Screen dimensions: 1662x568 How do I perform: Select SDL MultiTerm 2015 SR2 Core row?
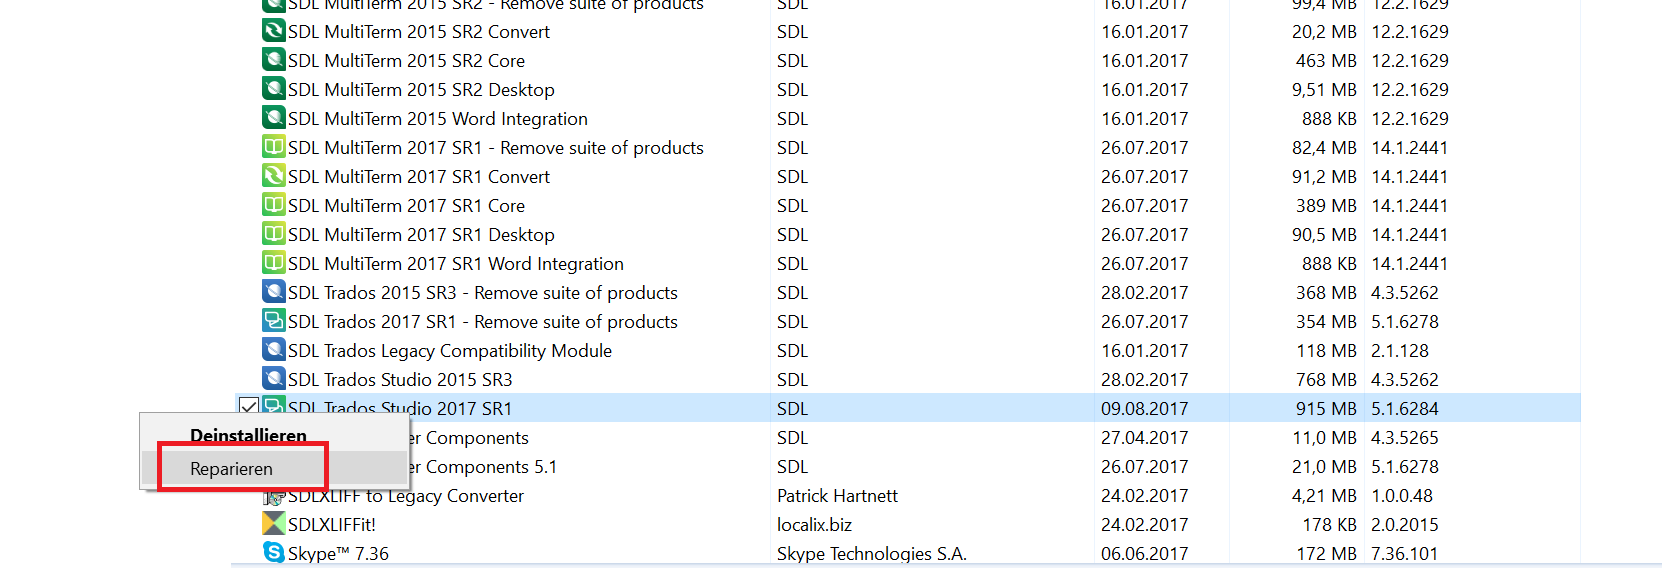pos(907,60)
